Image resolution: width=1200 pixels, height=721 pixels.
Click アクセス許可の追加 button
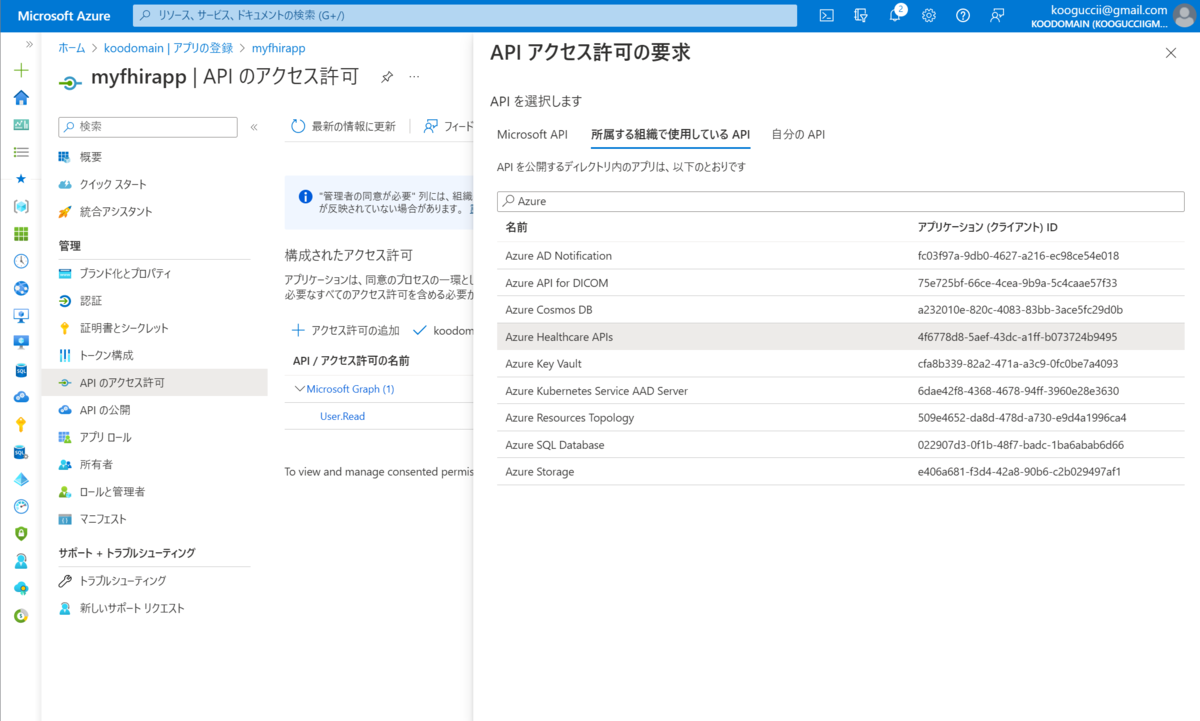pos(345,330)
